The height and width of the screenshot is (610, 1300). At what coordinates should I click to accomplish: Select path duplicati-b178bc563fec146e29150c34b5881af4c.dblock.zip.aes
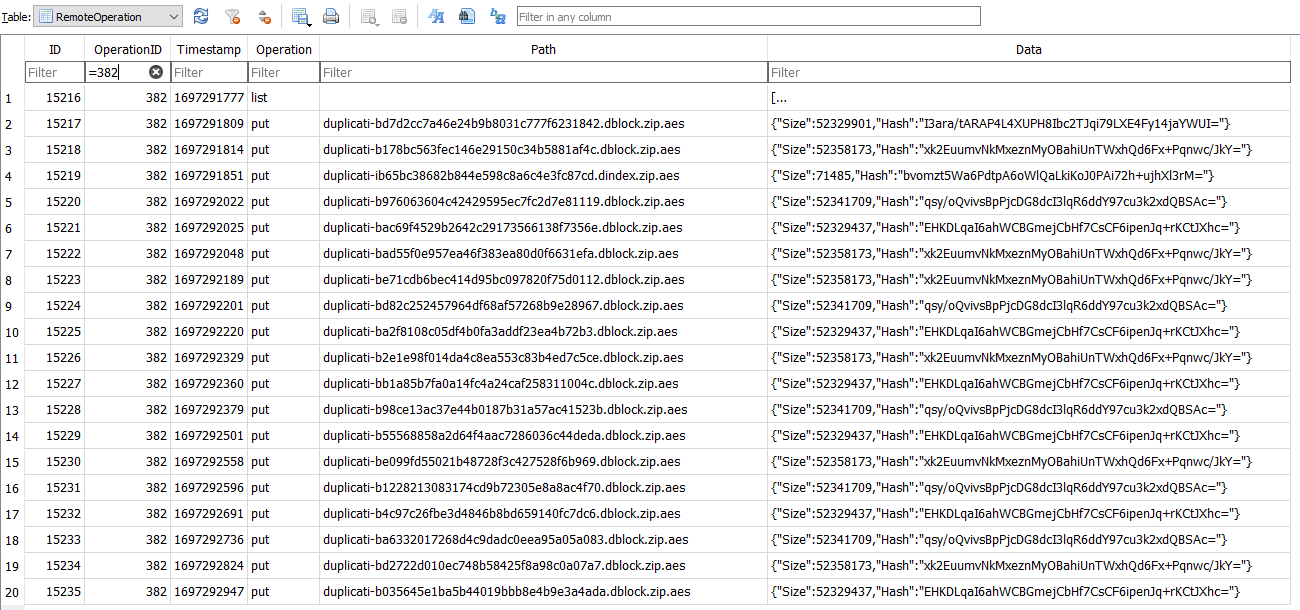pos(543,150)
